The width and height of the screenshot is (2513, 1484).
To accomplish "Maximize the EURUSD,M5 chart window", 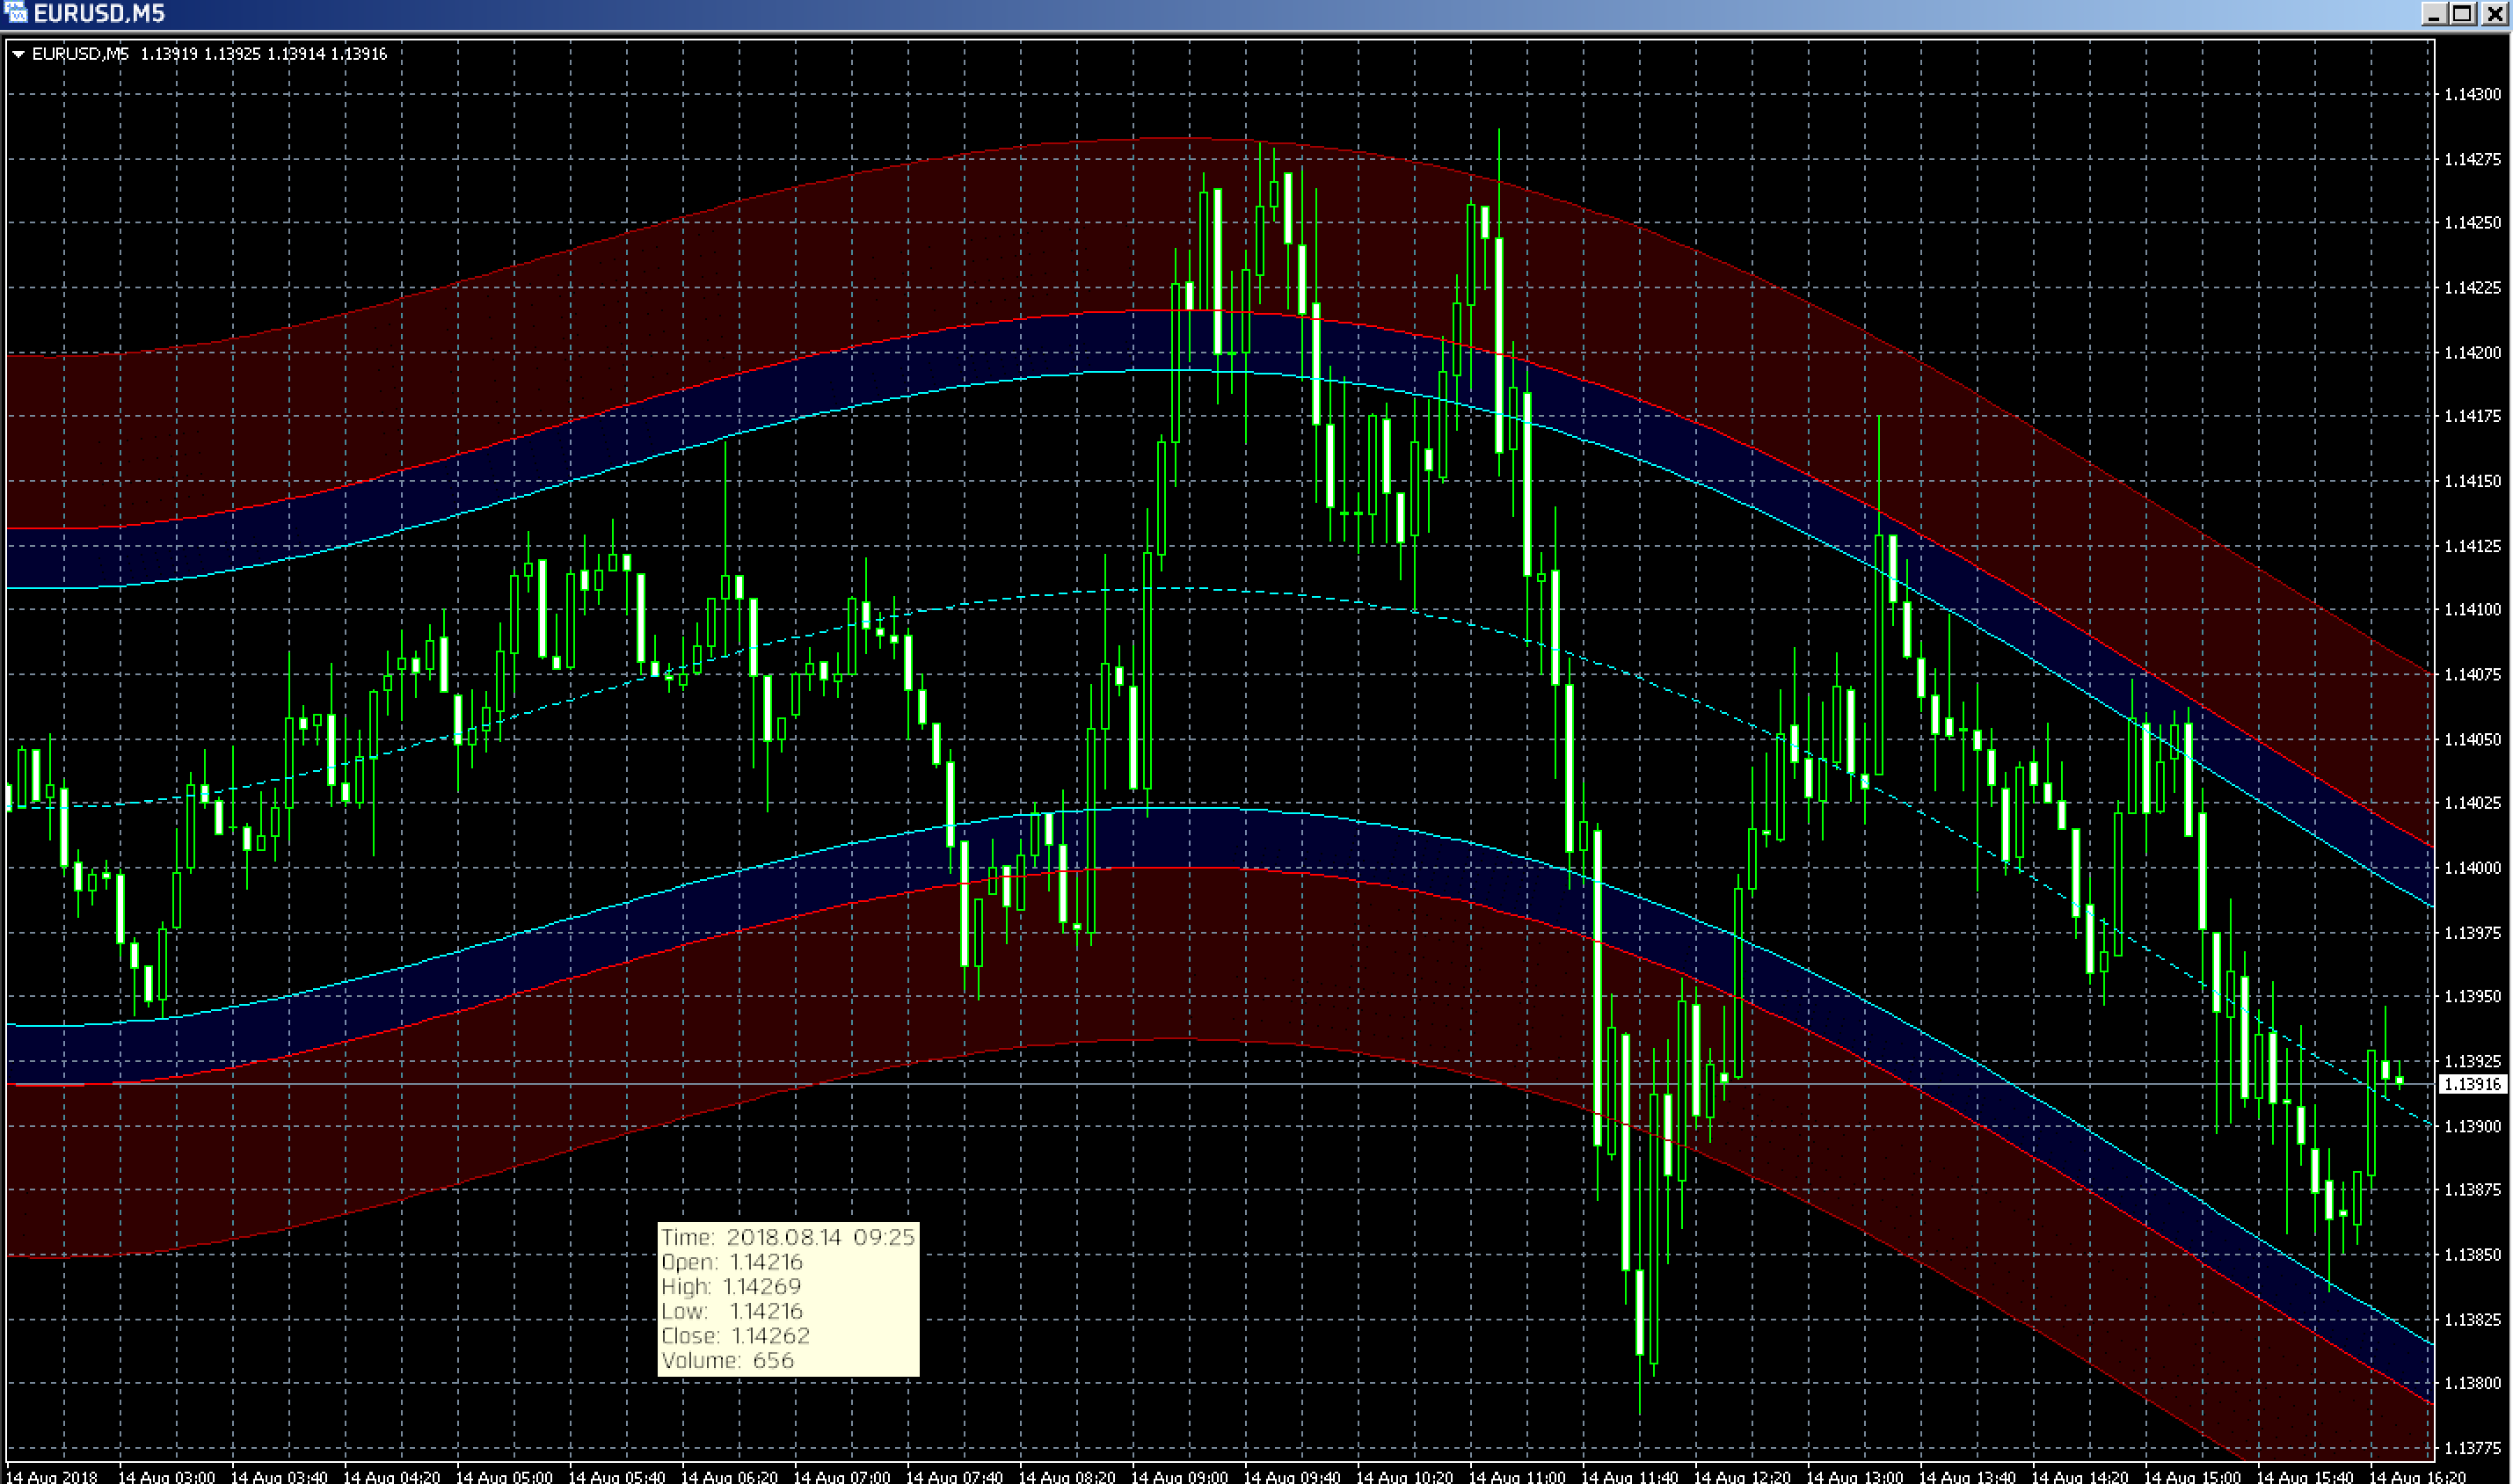I will [2463, 13].
